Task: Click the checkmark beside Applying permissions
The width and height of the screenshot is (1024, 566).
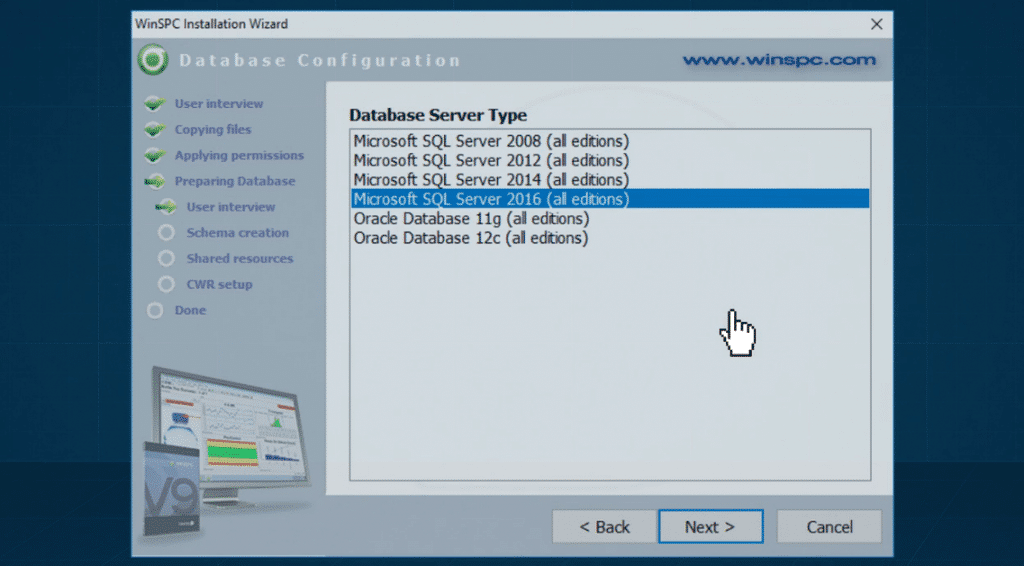Action: click(x=154, y=156)
